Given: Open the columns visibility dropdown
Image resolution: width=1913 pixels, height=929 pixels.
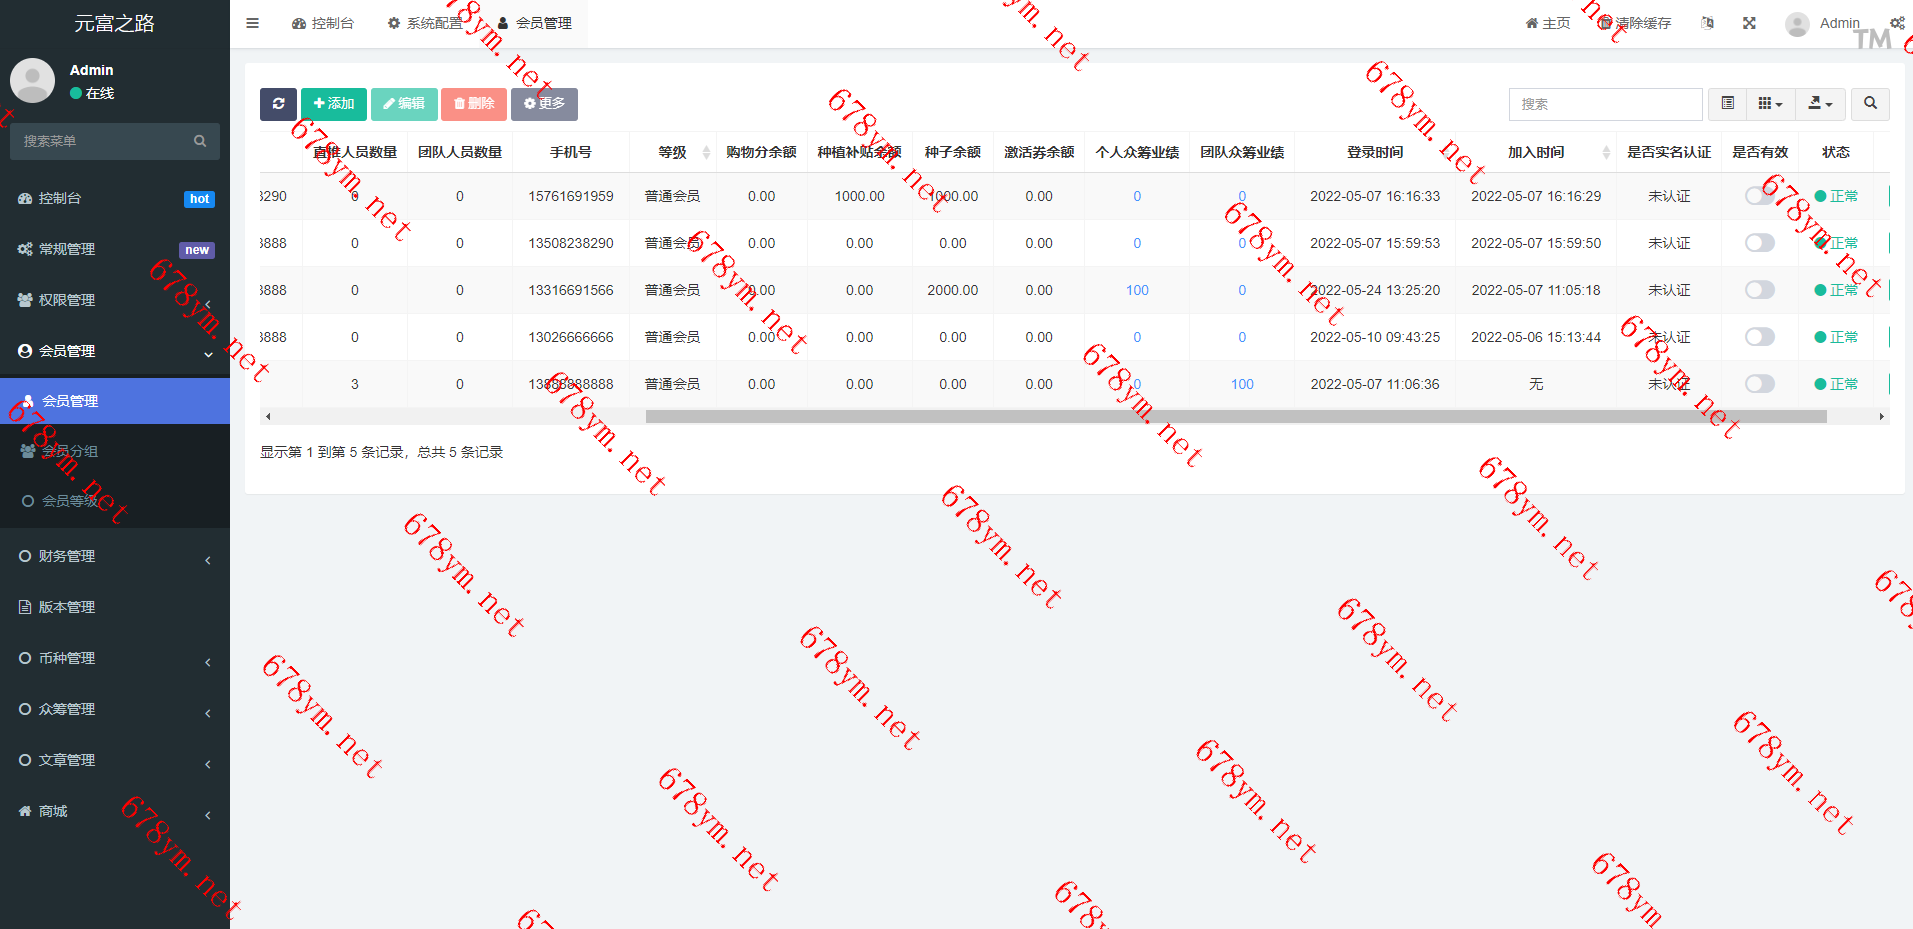Looking at the screenshot, I should tap(1770, 104).
